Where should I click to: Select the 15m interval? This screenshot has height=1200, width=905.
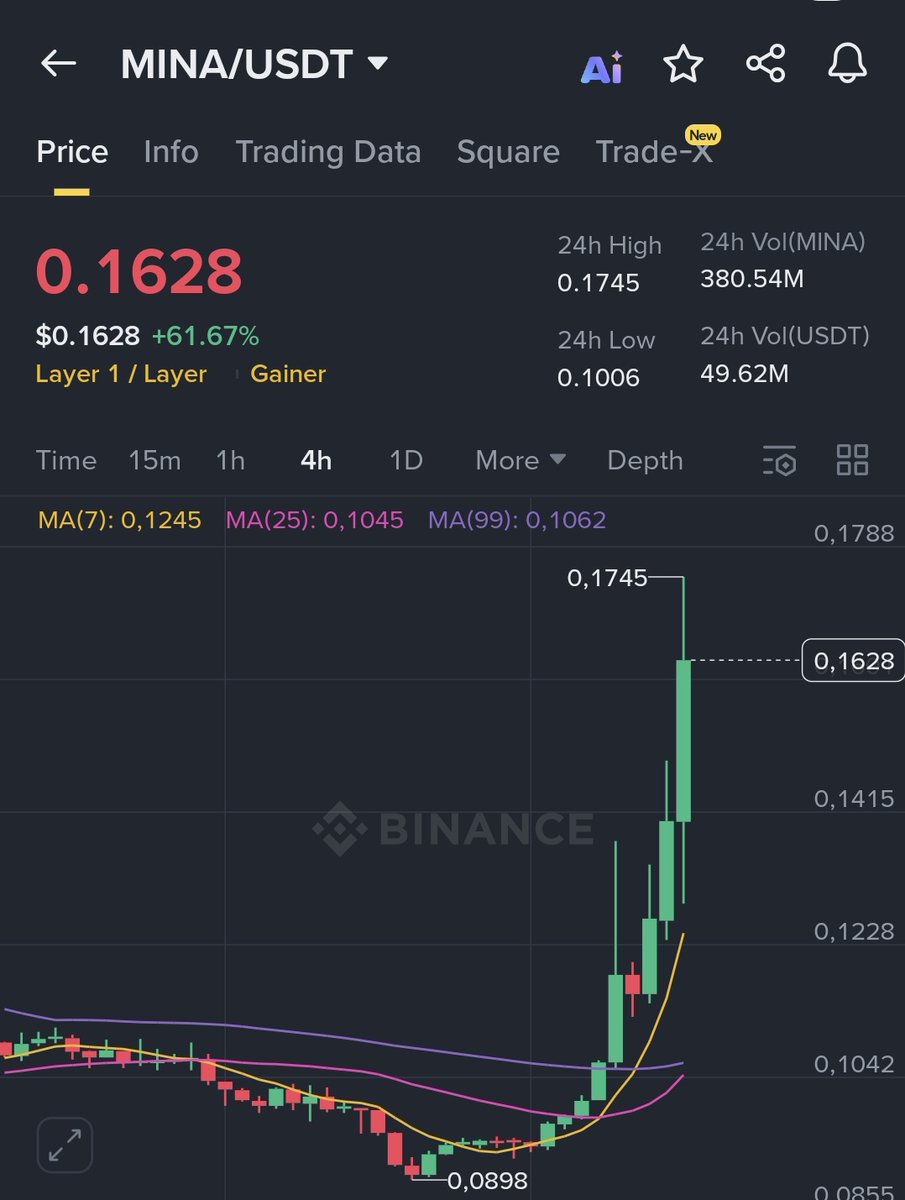155,460
